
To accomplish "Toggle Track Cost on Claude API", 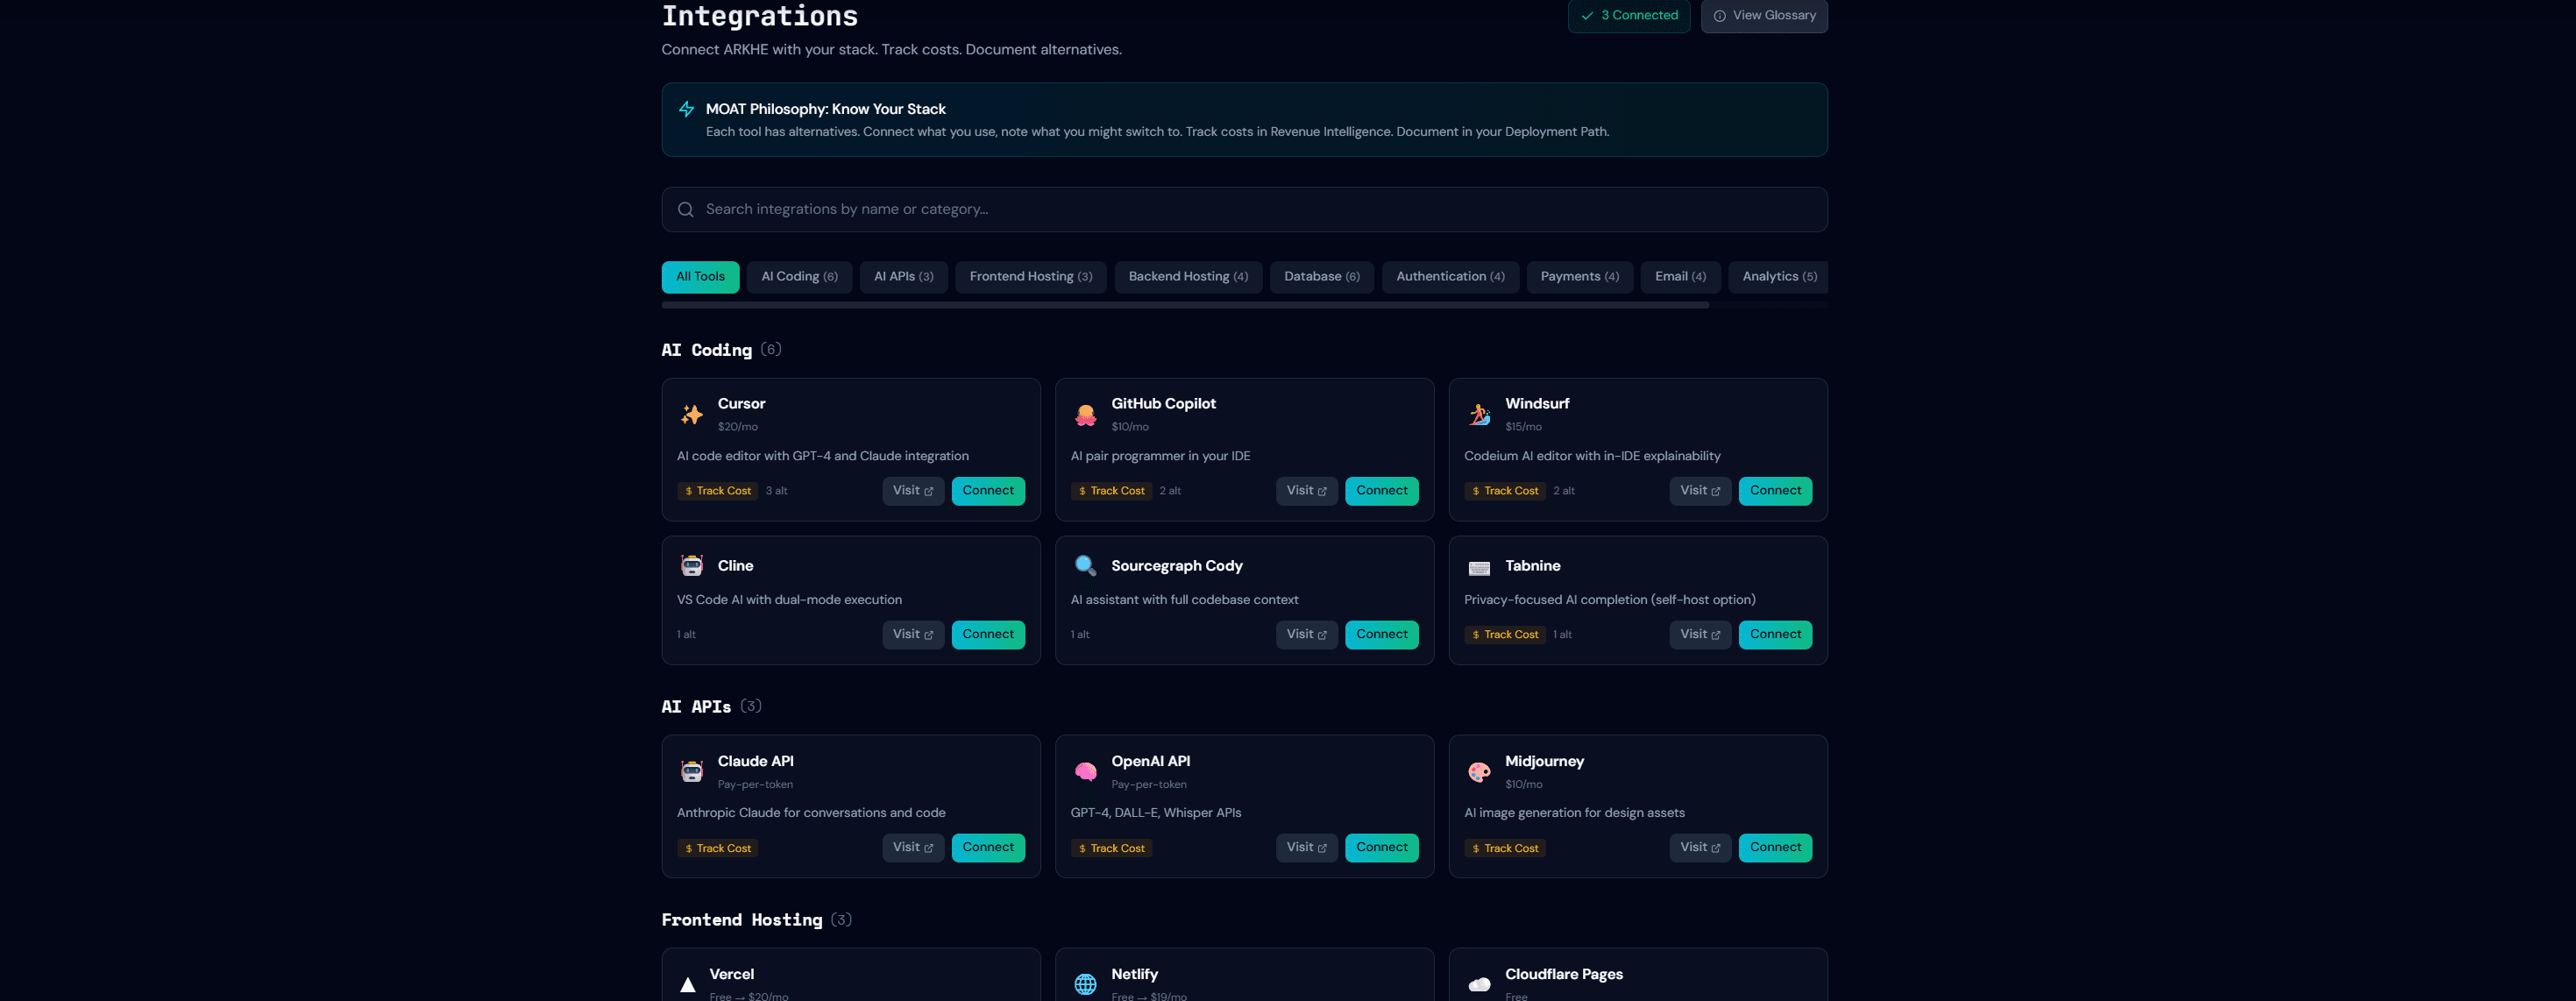I will pos(717,847).
